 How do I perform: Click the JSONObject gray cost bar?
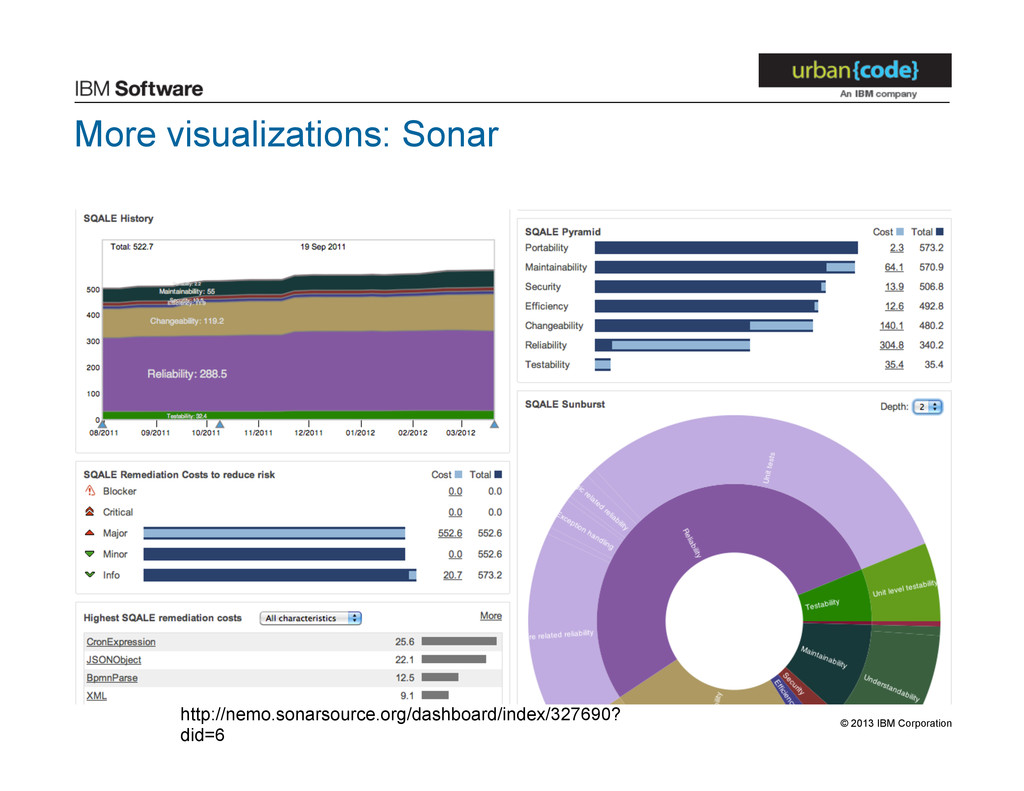pyautogui.click(x=454, y=659)
